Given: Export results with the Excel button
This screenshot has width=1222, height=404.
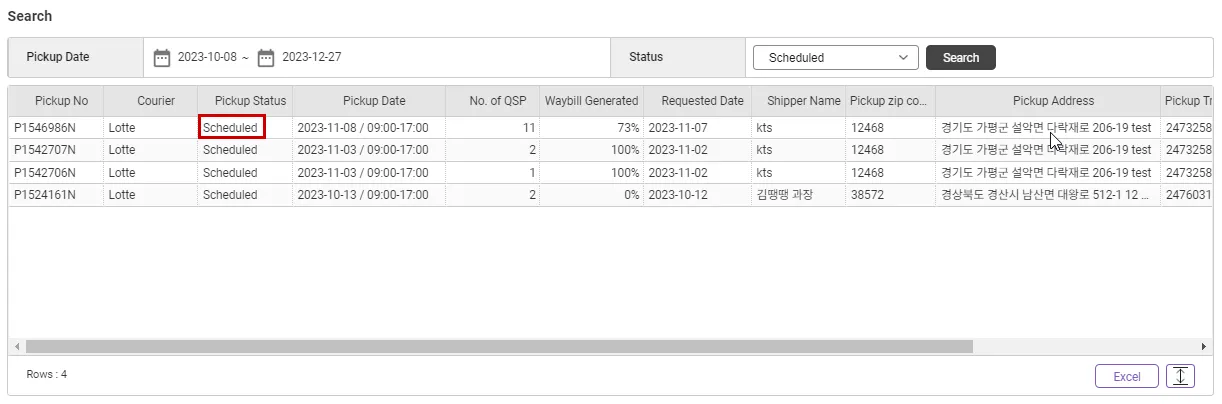Looking at the screenshot, I should pos(1127,376).
